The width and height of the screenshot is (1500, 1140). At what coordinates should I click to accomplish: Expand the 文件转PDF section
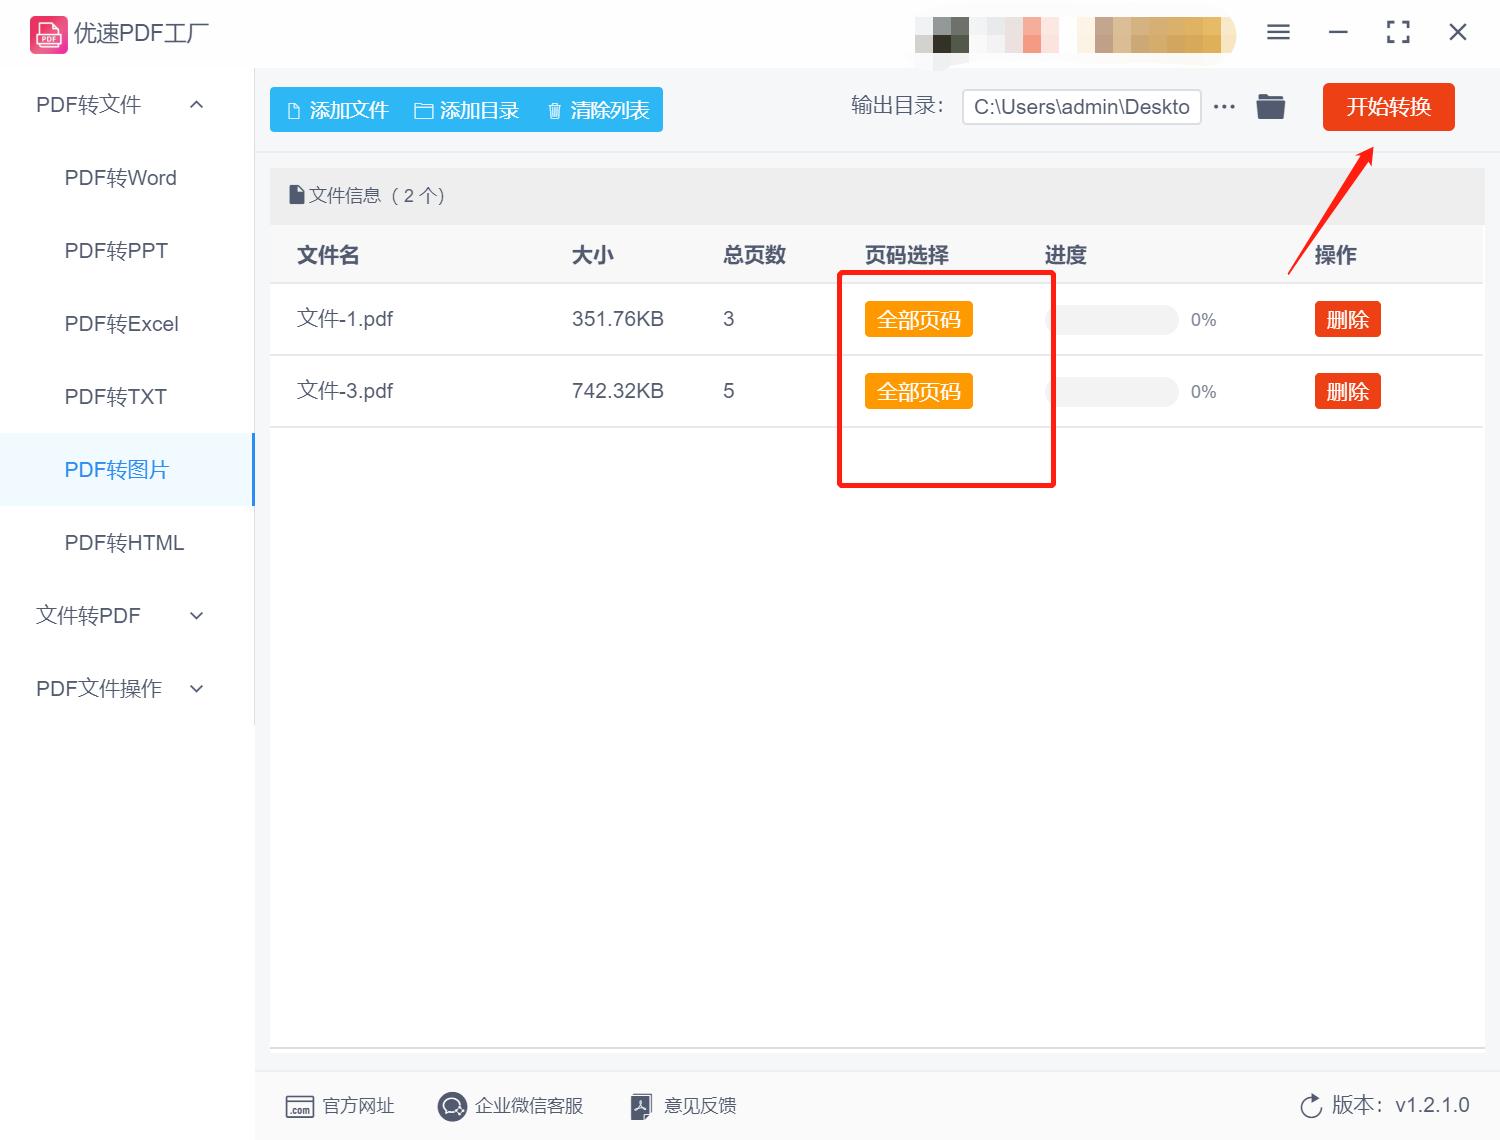[x=196, y=616]
